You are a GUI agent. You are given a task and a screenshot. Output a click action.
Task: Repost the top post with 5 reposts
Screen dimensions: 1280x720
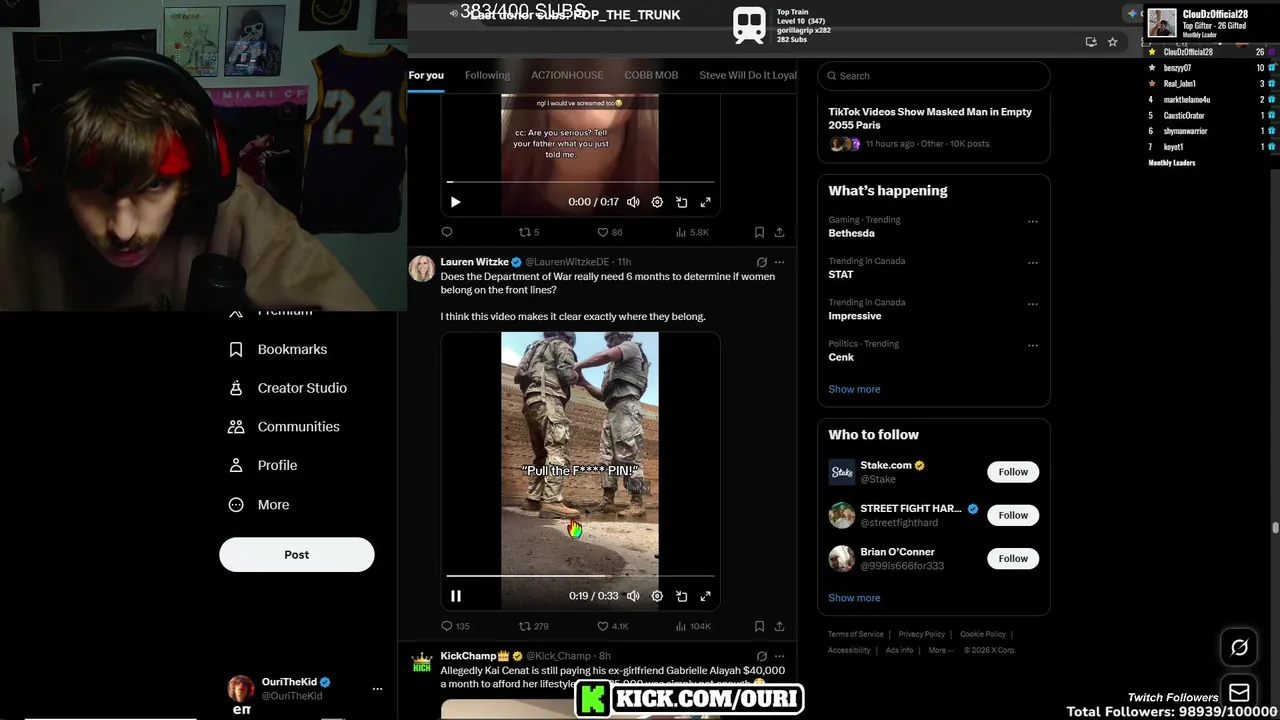pyautogui.click(x=528, y=232)
